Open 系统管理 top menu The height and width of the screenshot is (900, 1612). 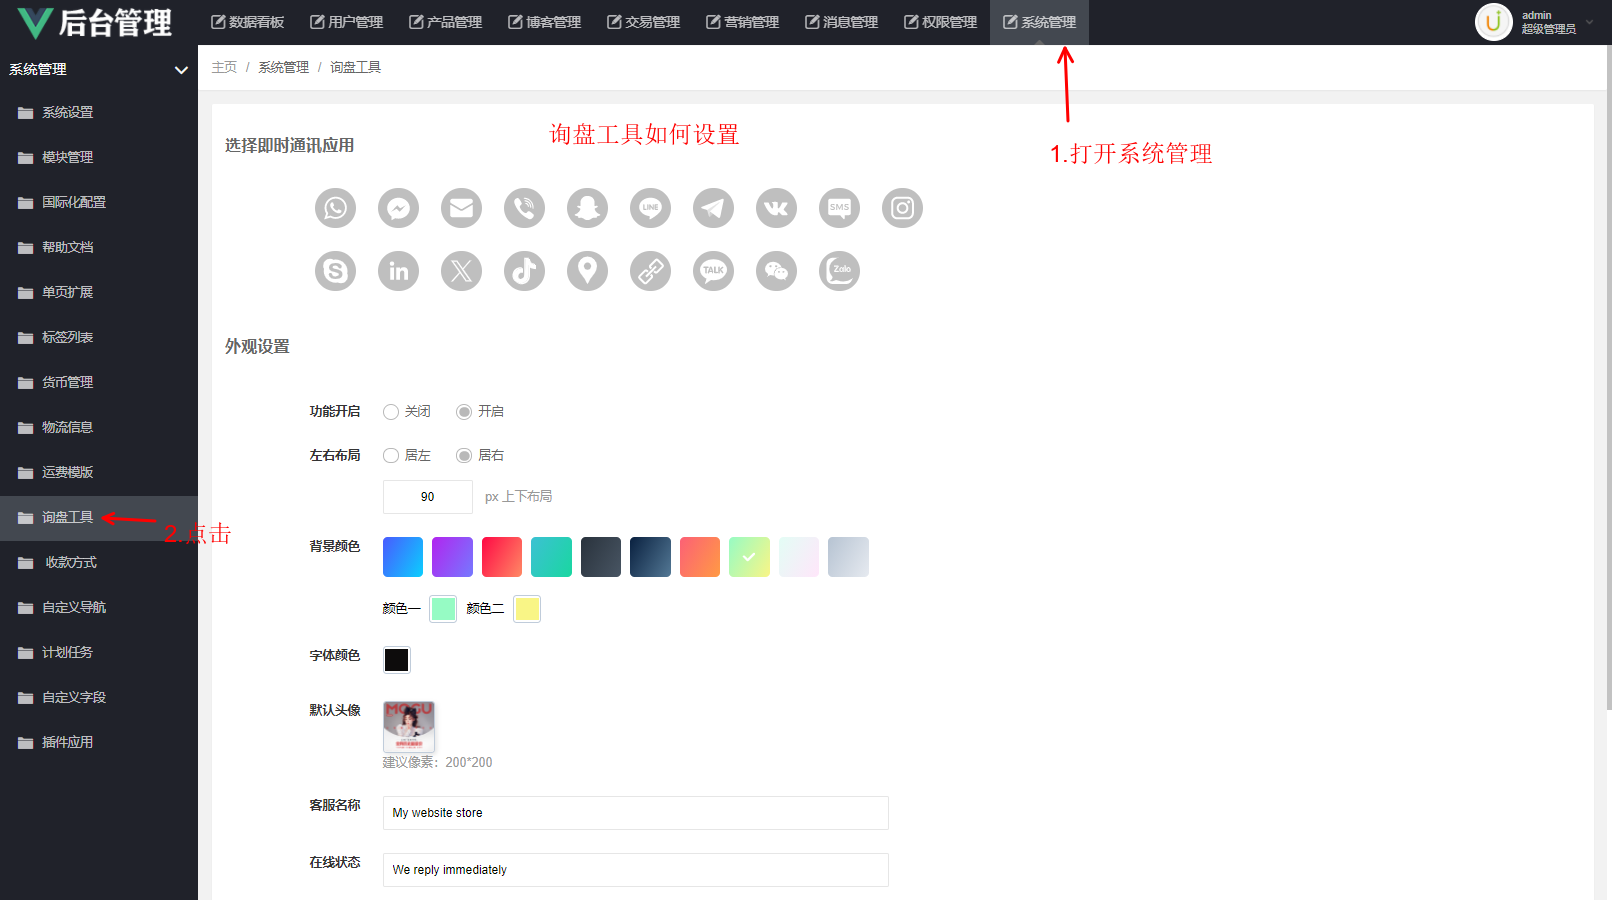coord(1040,22)
